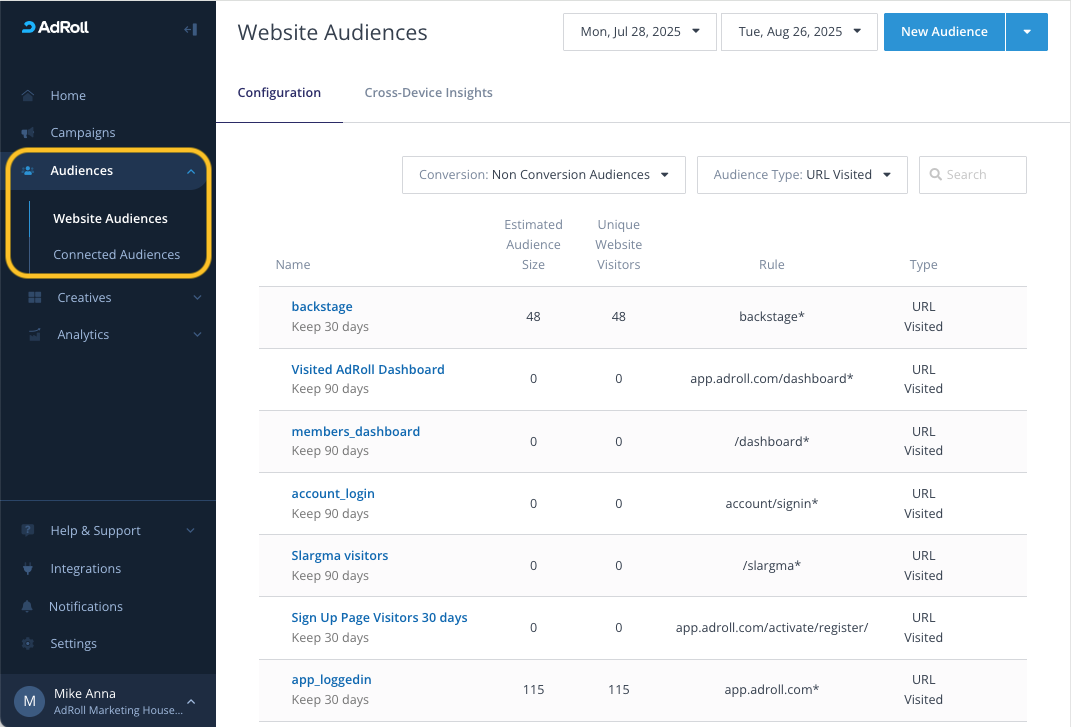Click the Notifications bell icon
Screen dimensions: 1071x727
(x=28, y=607)
